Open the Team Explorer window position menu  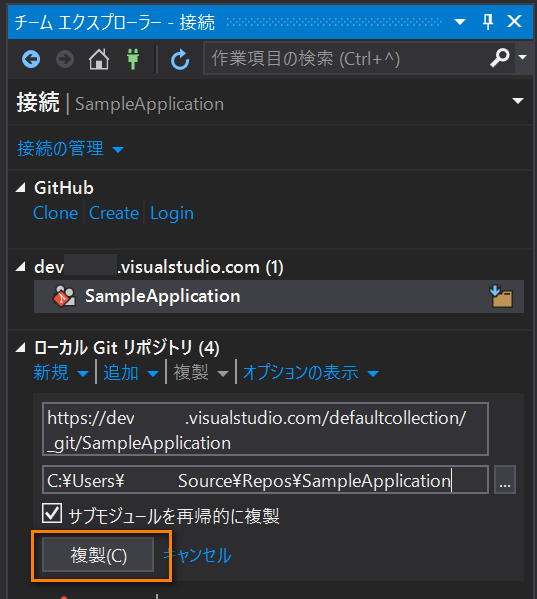[460, 21]
